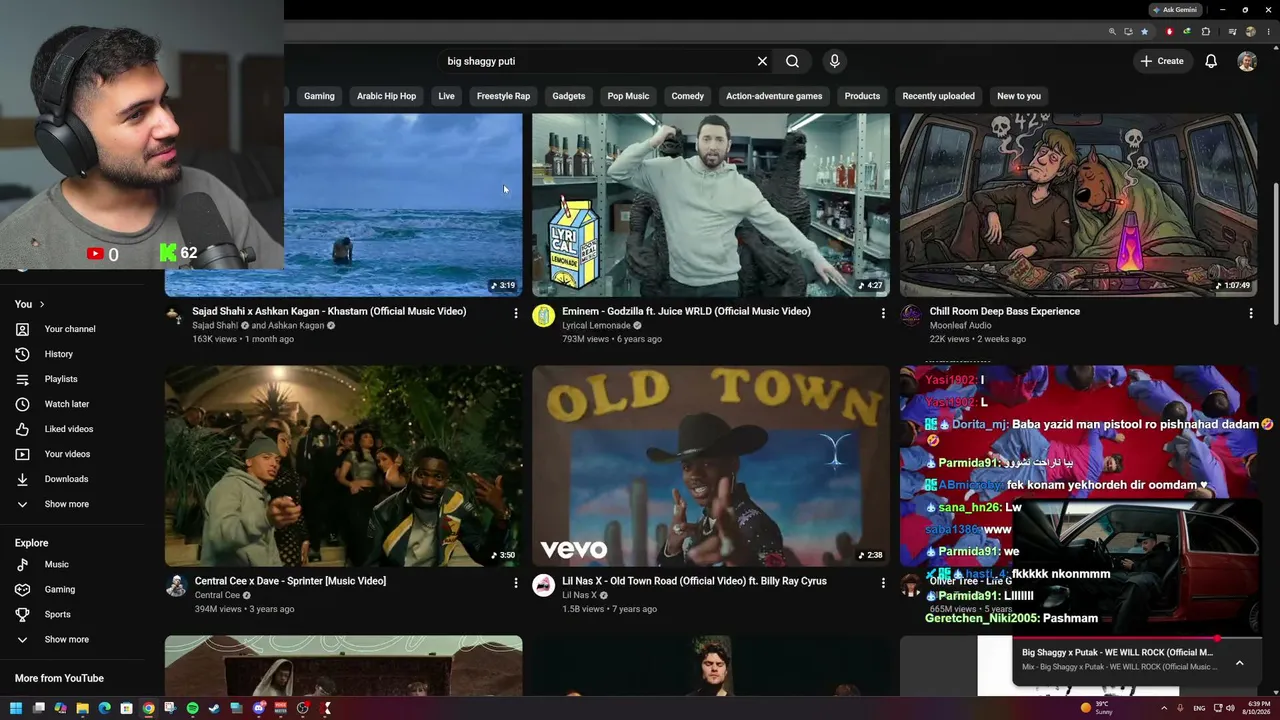Select the Live filter chip
1280x720 pixels.
pos(446,96)
